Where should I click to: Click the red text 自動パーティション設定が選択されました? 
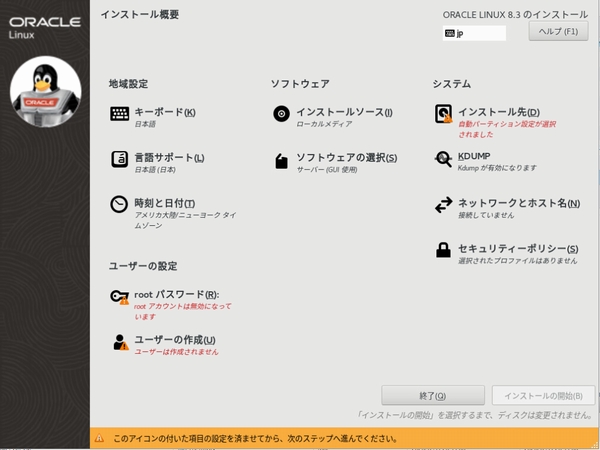coord(507,129)
